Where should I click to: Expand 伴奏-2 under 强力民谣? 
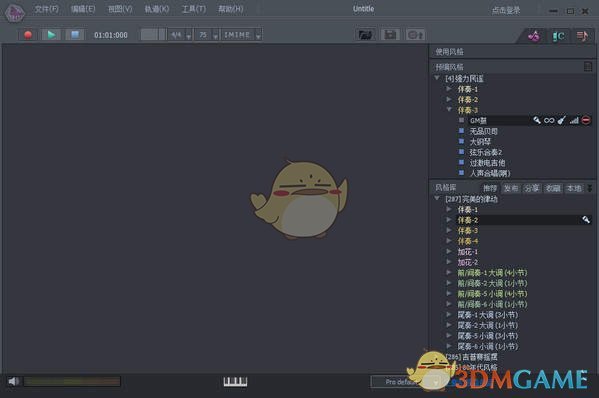coord(449,99)
